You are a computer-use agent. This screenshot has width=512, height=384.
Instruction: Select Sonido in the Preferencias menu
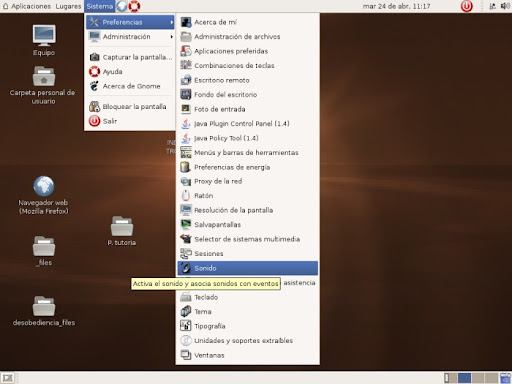coord(248,268)
